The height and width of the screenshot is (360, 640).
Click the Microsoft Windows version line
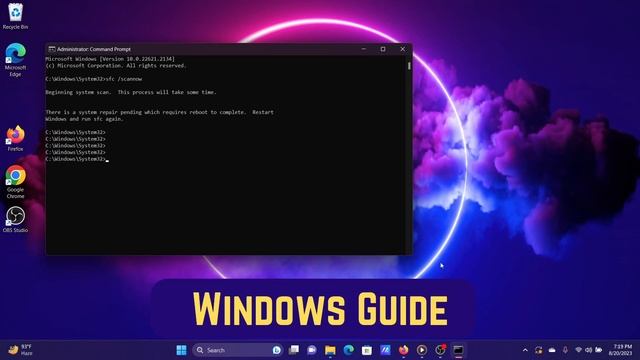[x=110, y=59]
